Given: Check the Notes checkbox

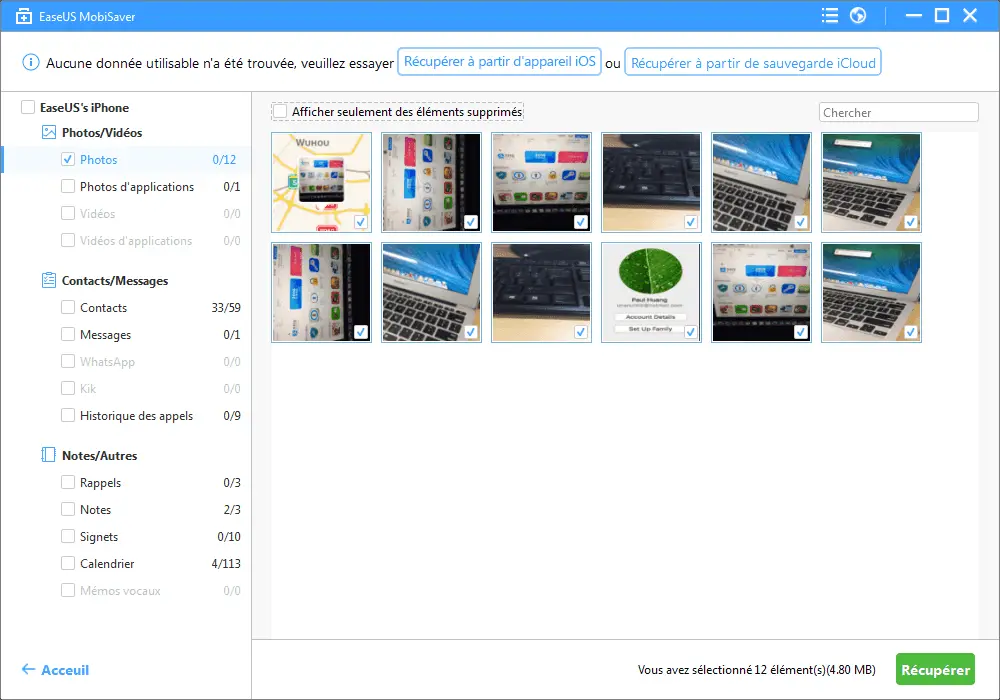Looking at the screenshot, I should point(68,509).
